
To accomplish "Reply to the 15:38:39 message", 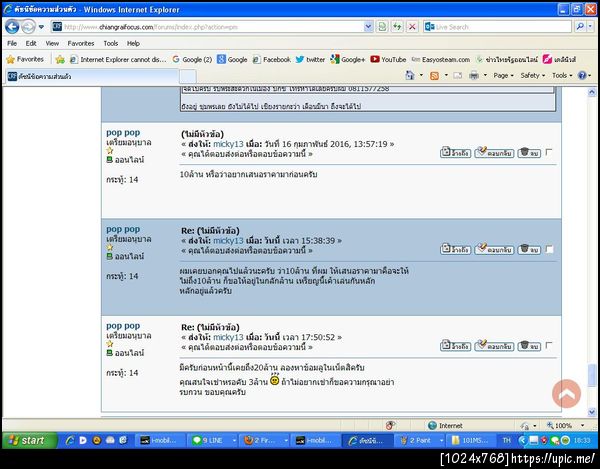I will point(494,249).
